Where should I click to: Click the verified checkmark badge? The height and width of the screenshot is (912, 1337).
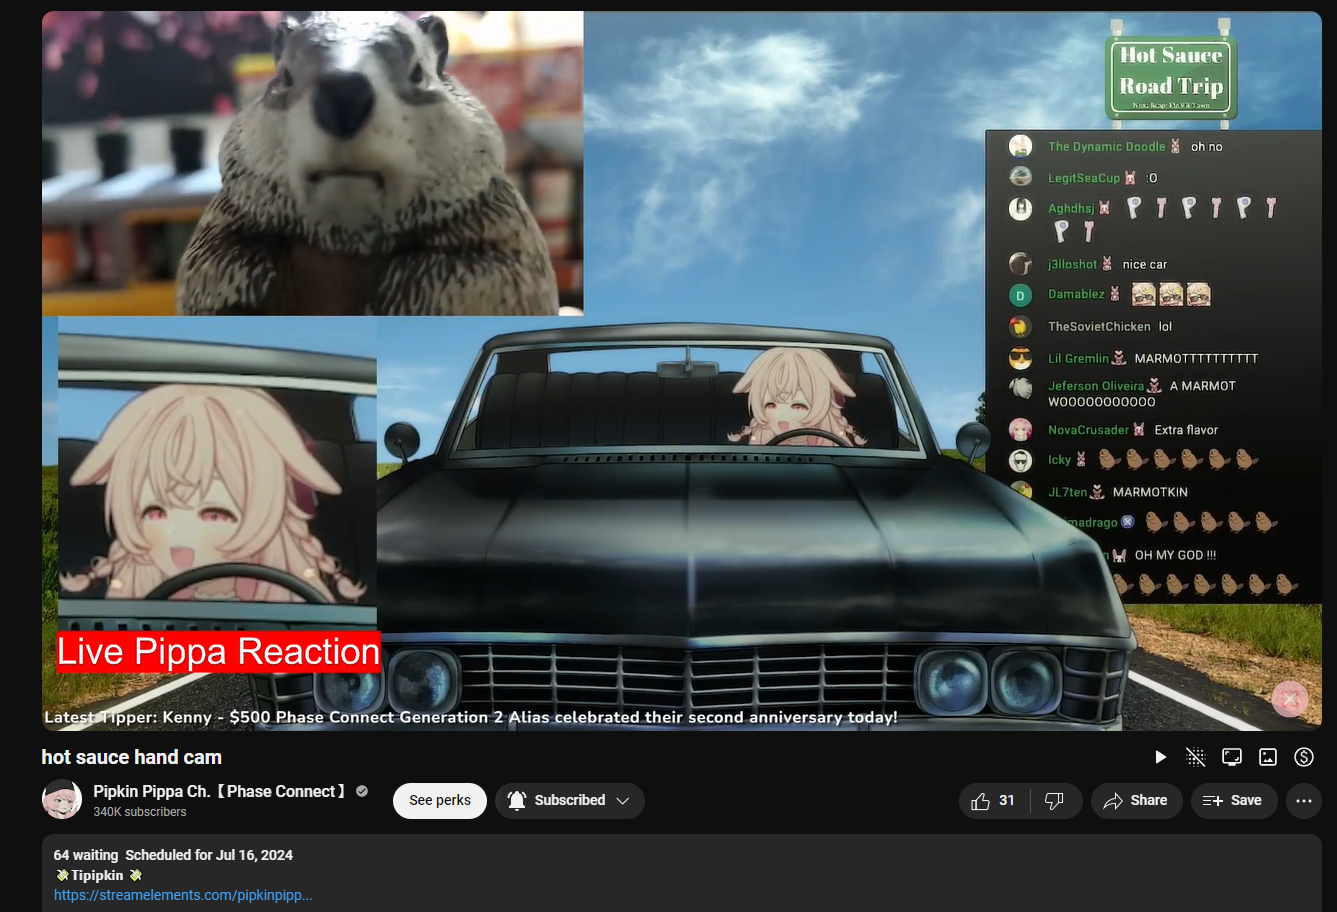(x=362, y=791)
